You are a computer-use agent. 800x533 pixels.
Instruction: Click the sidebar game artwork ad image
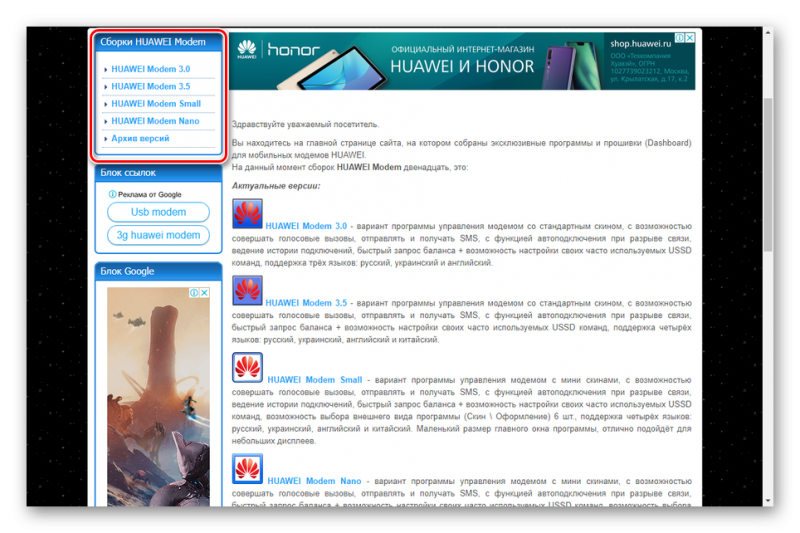[158, 397]
